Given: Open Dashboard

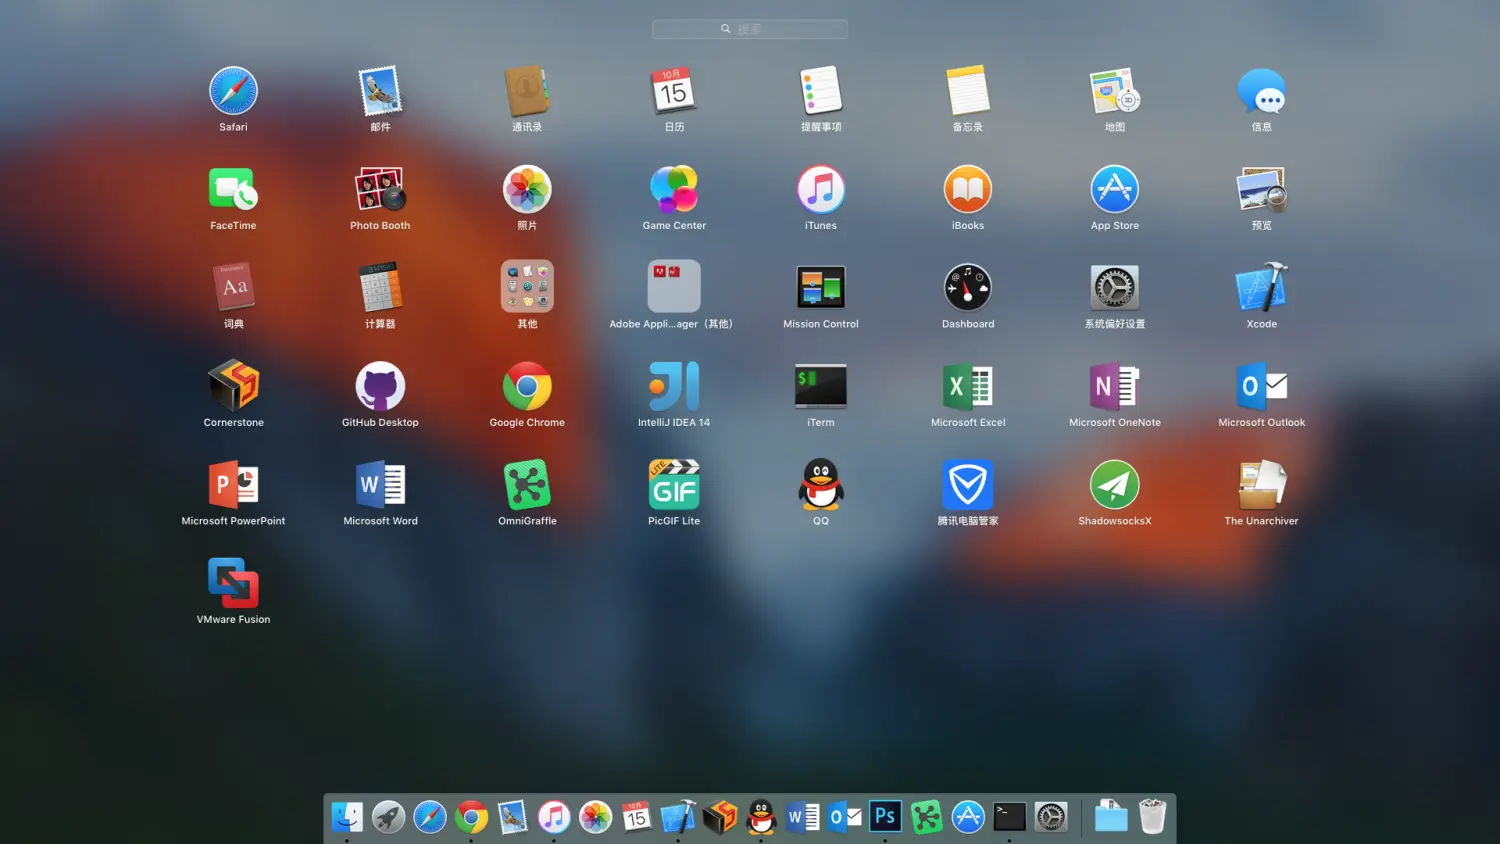Looking at the screenshot, I should (x=968, y=288).
